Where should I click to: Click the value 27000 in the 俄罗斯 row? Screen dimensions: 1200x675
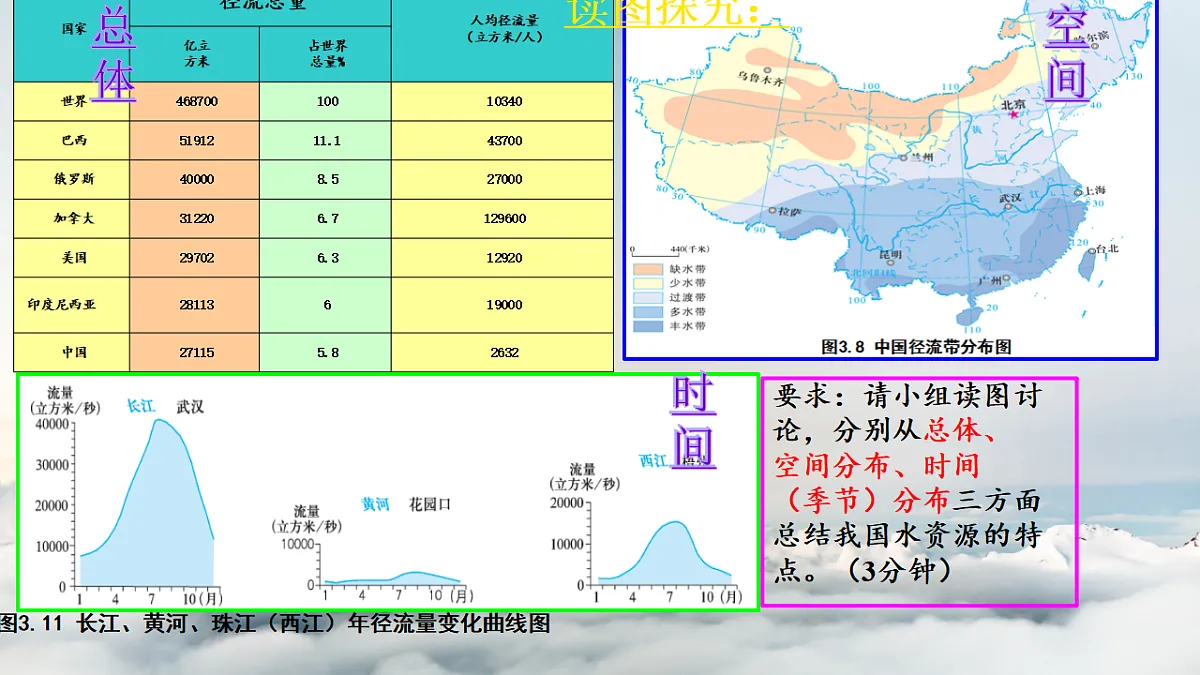504,180
